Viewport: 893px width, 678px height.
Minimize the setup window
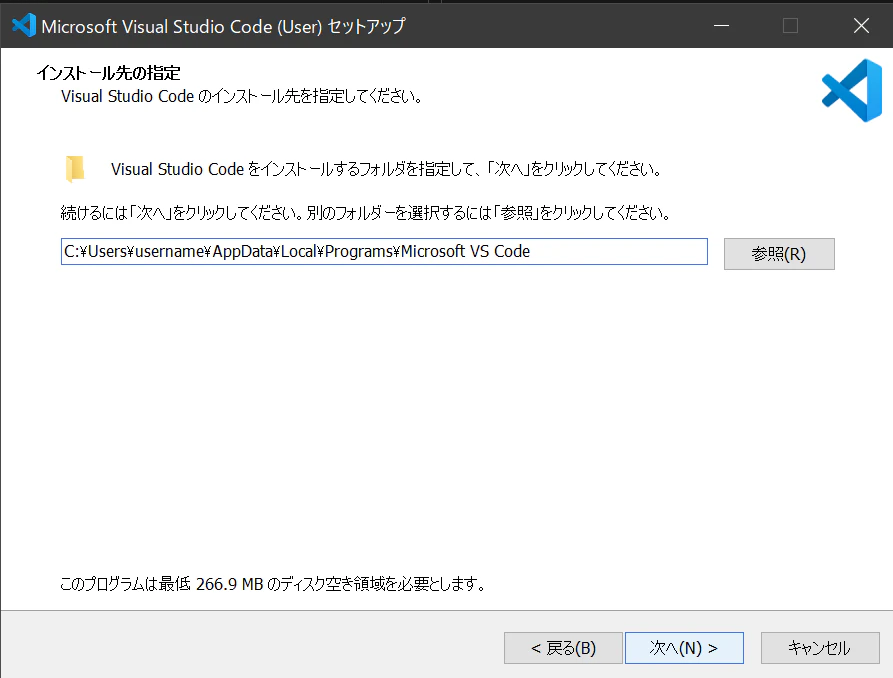tap(722, 26)
